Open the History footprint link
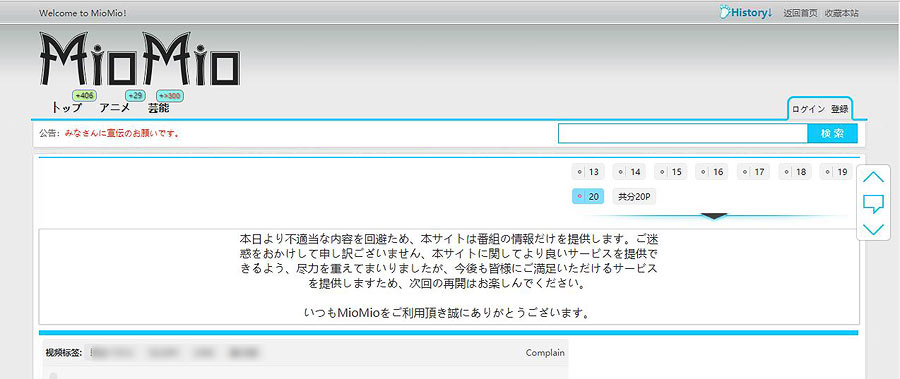 tap(746, 12)
